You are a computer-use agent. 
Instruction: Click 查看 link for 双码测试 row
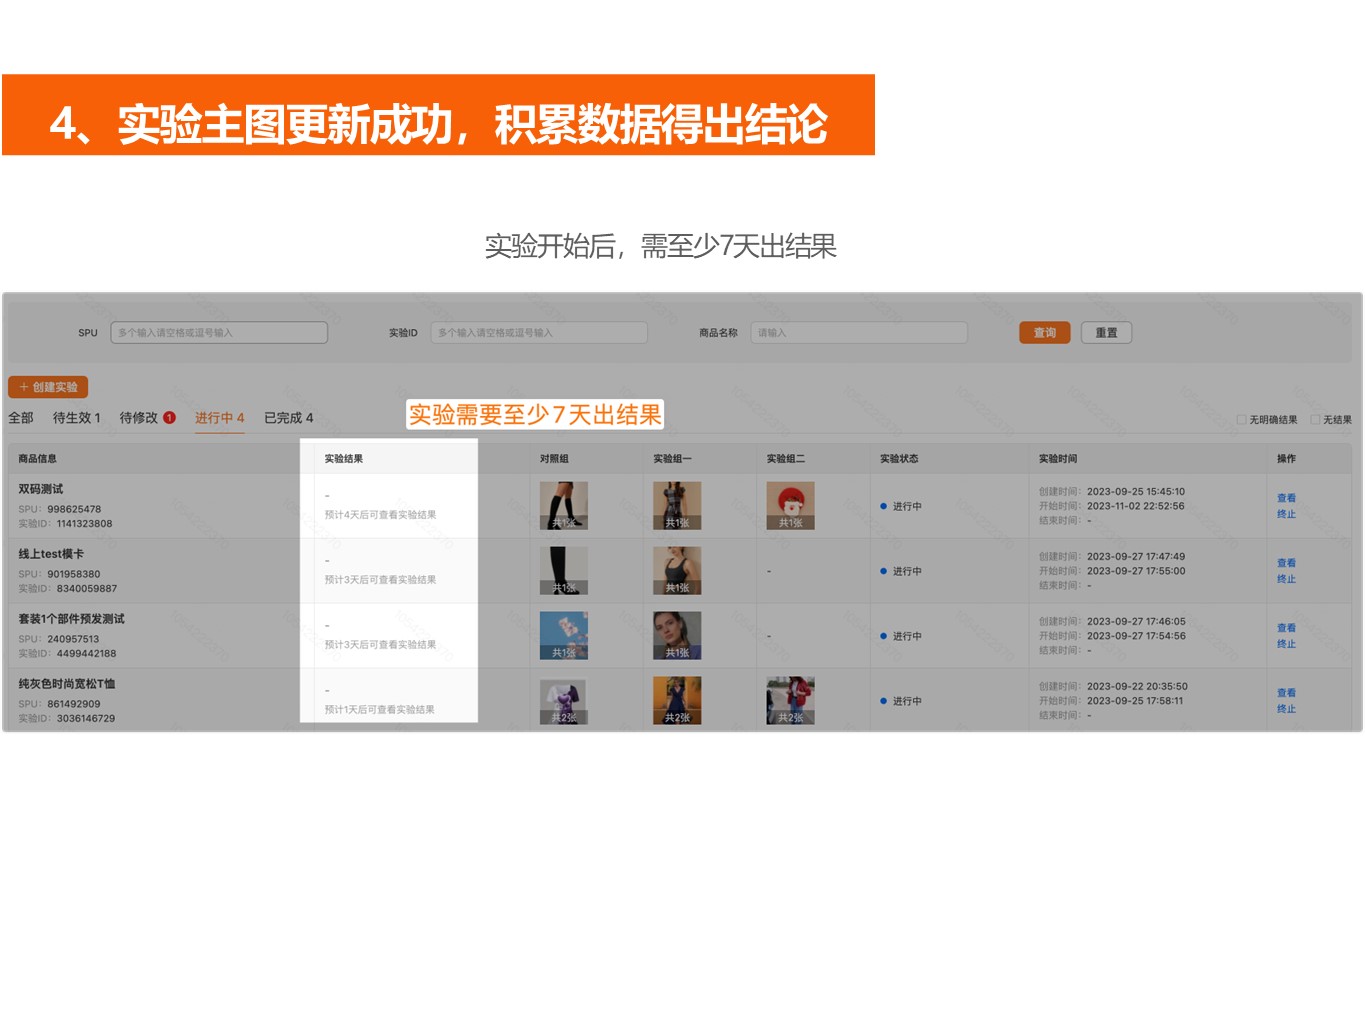click(x=1286, y=498)
